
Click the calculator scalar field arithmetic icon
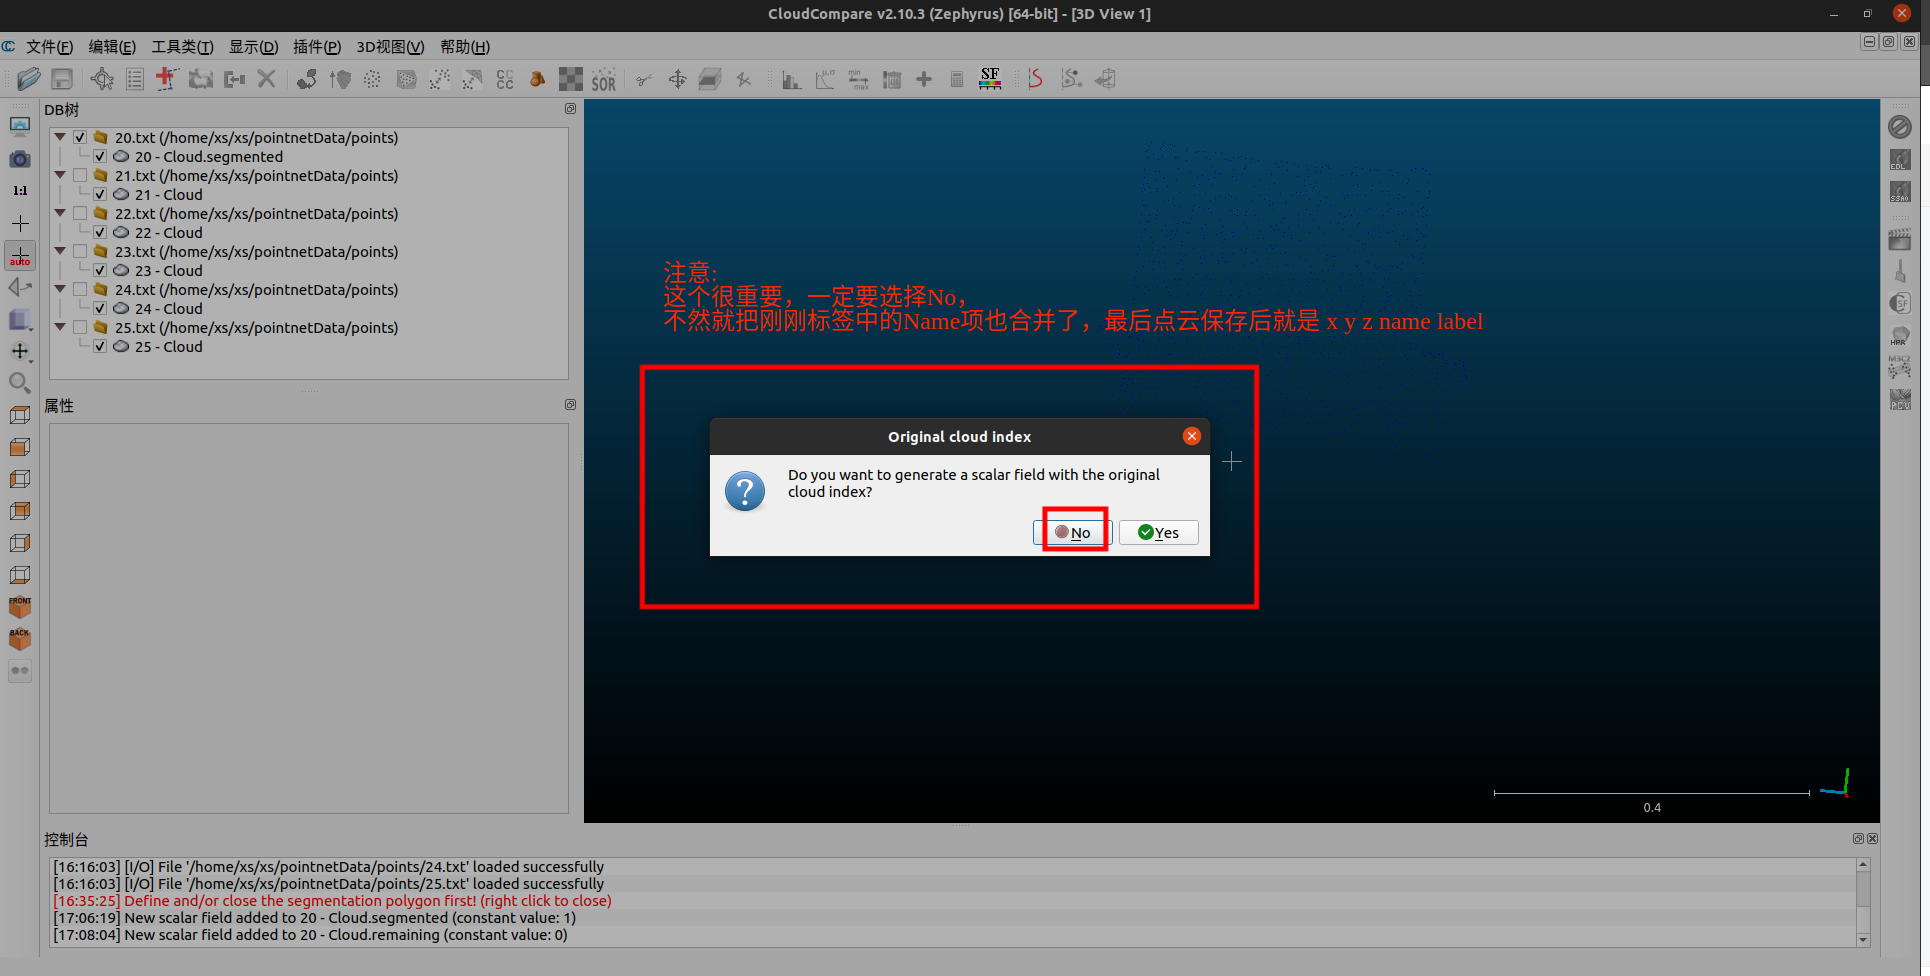point(957,79)
